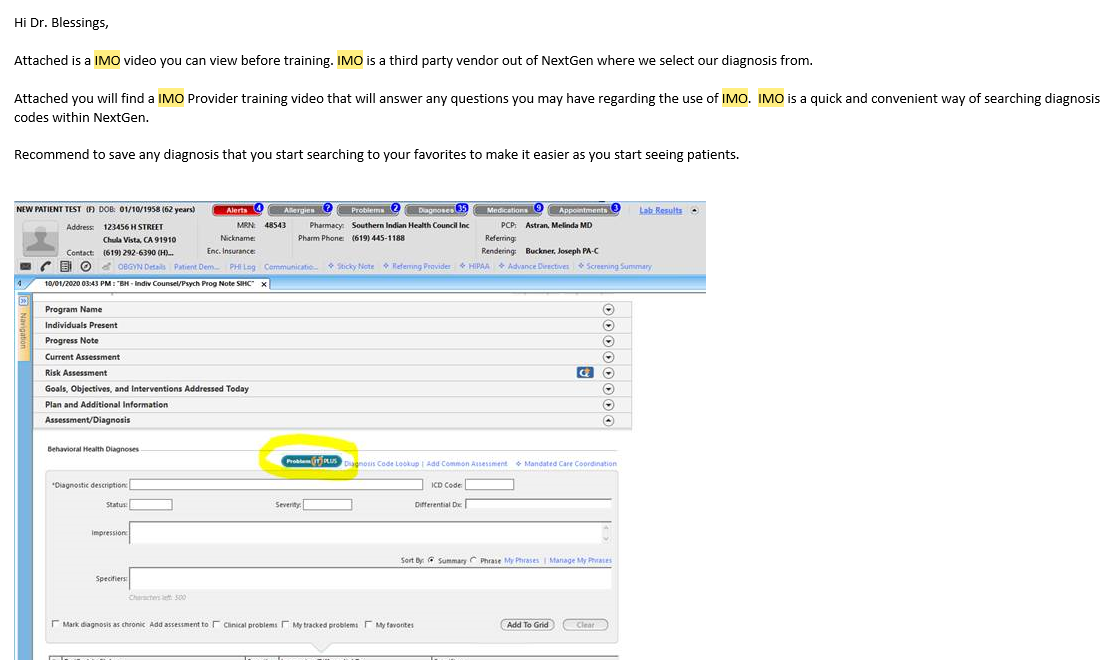The width and height of the screenshot is (1115, 660).
Task: Click the greyed edit icon before OBGYN Details
Action: (x=106, y=266)
